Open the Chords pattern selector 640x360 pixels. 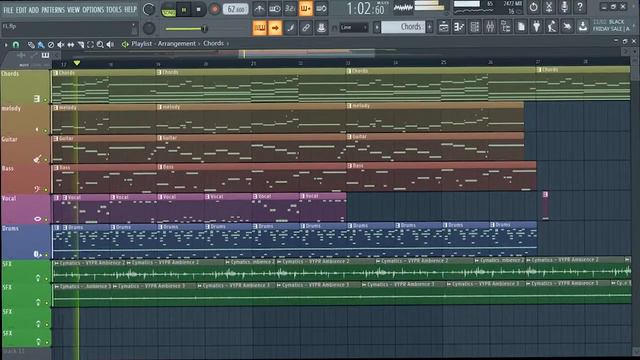coord(402,27)
